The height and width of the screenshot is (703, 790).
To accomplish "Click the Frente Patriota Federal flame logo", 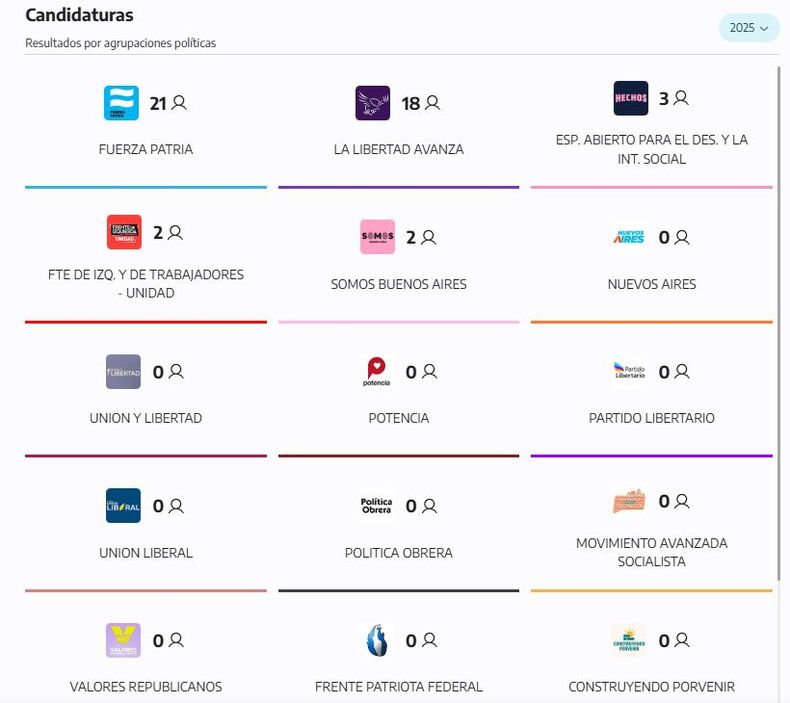I will point(377,641).
